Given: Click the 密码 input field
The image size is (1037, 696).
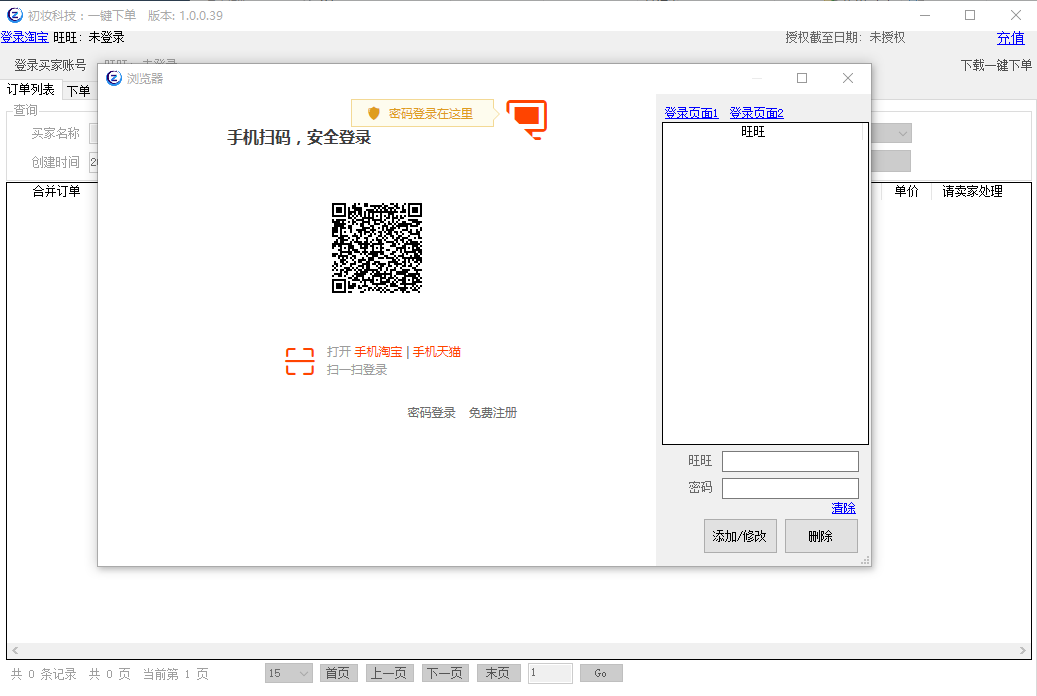Looking at the screenshot, I should [x=790, y=488].
